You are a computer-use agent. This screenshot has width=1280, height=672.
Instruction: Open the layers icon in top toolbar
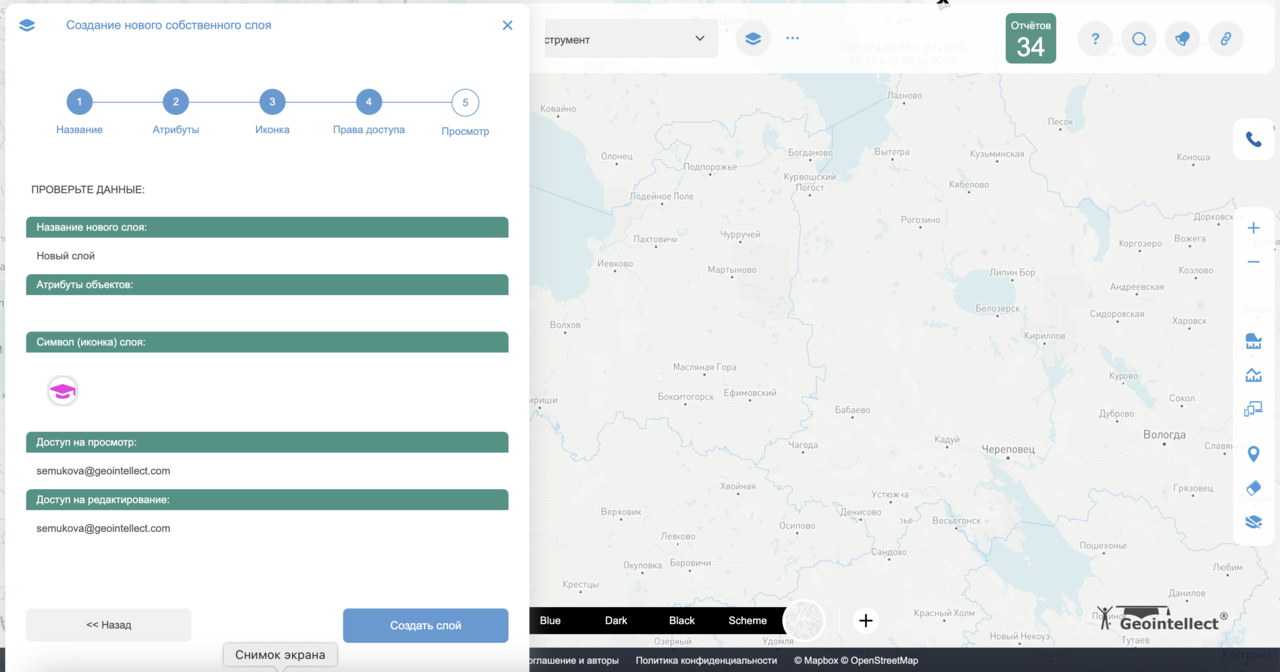pyautogui.click(x=753, y=38)
